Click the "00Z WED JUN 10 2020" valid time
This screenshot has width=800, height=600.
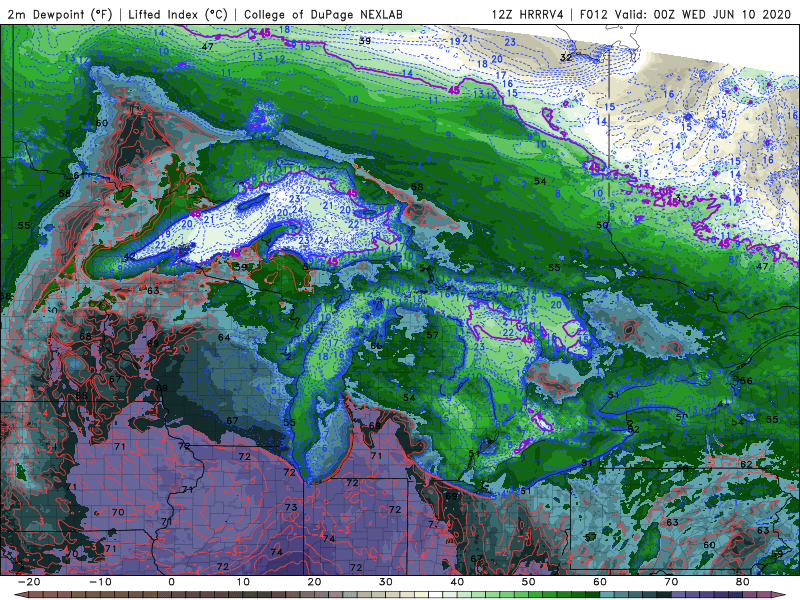tap(722, 14)
